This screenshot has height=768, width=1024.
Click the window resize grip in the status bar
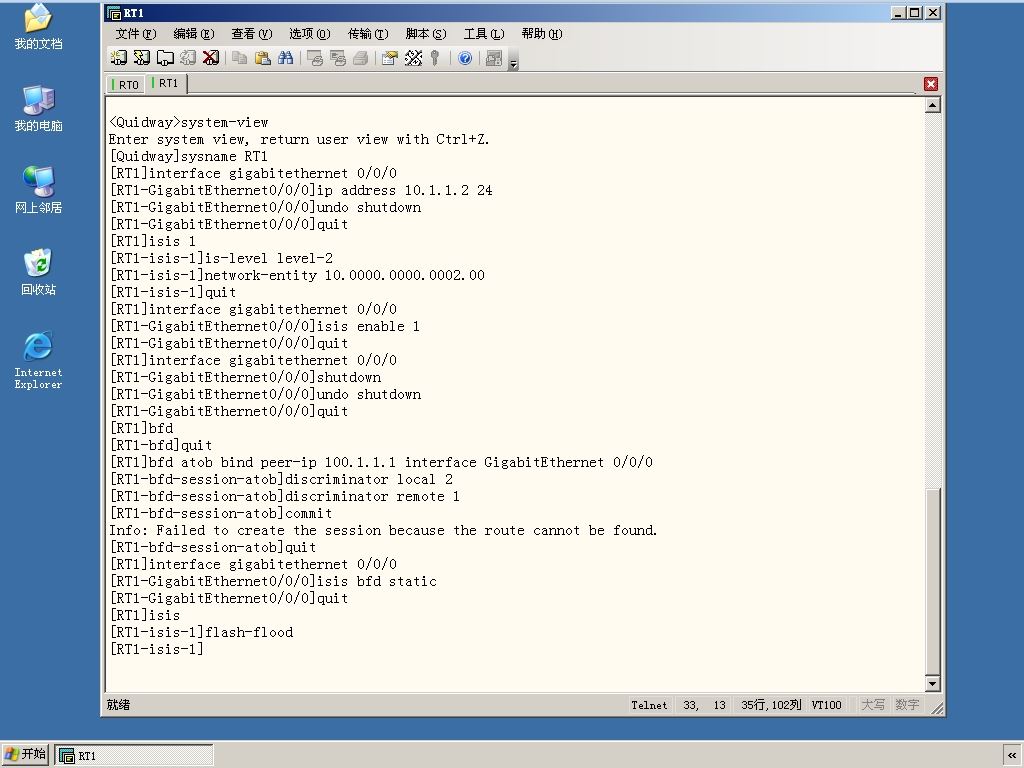point(937,708)
